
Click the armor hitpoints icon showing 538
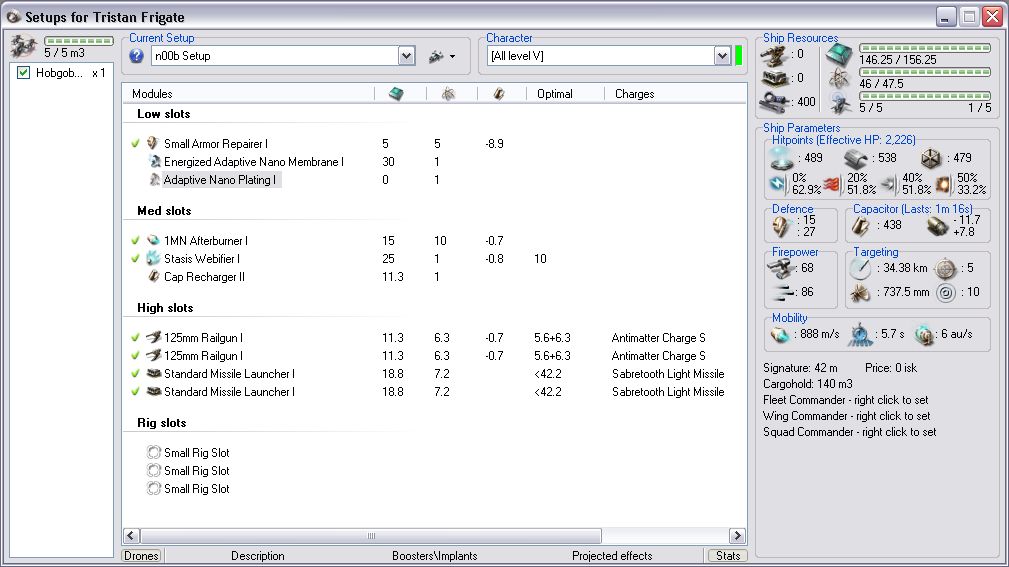[x=856, y=158]
